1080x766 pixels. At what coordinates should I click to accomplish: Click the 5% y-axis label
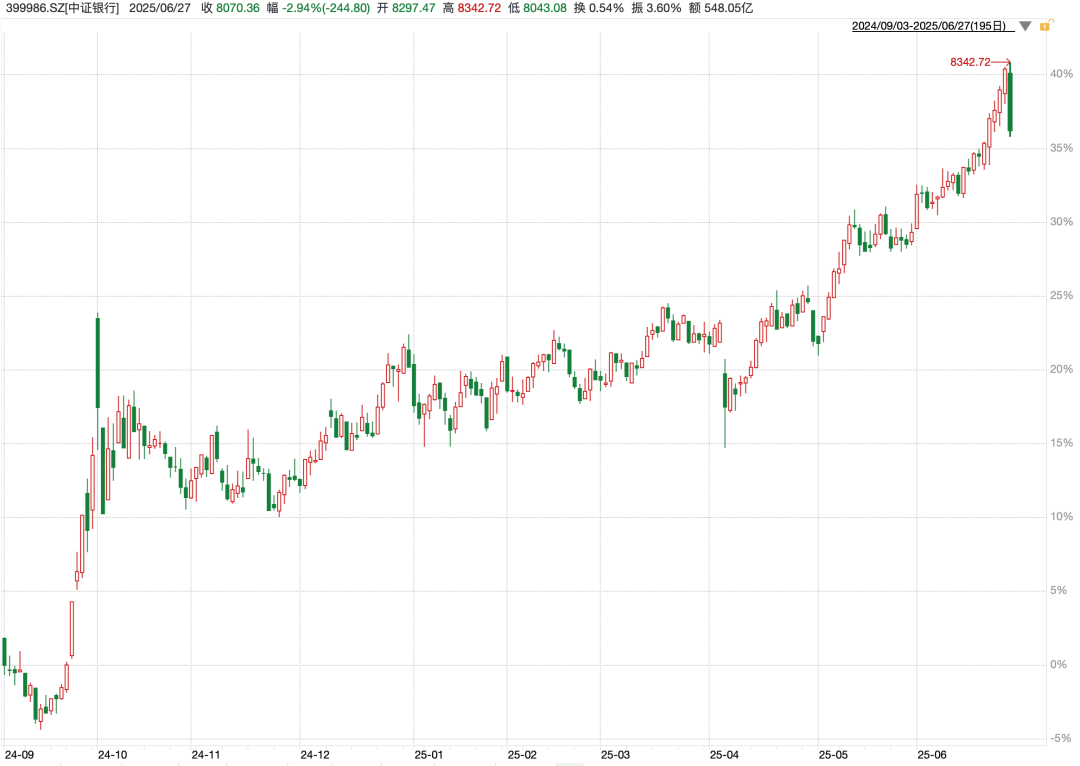pos(1061,590)
